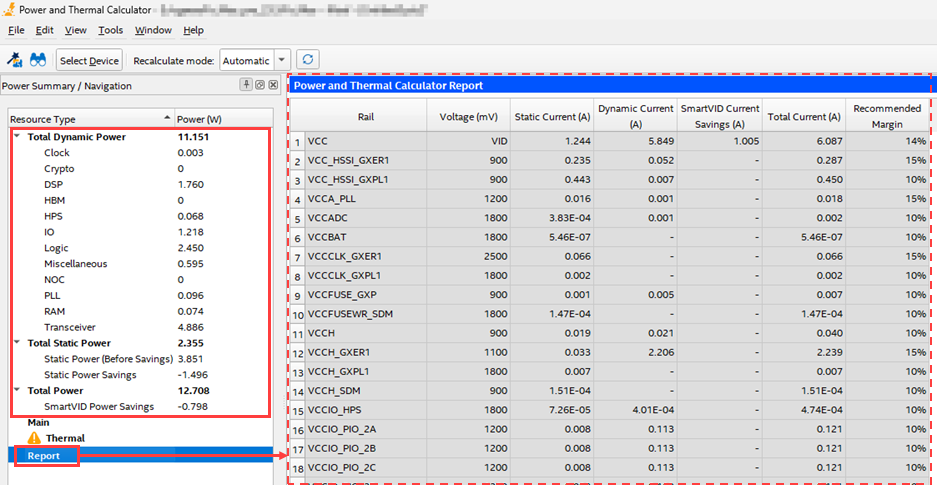Select the Static Power Savings row
937x485 pixels.
[x=142, y=375]
